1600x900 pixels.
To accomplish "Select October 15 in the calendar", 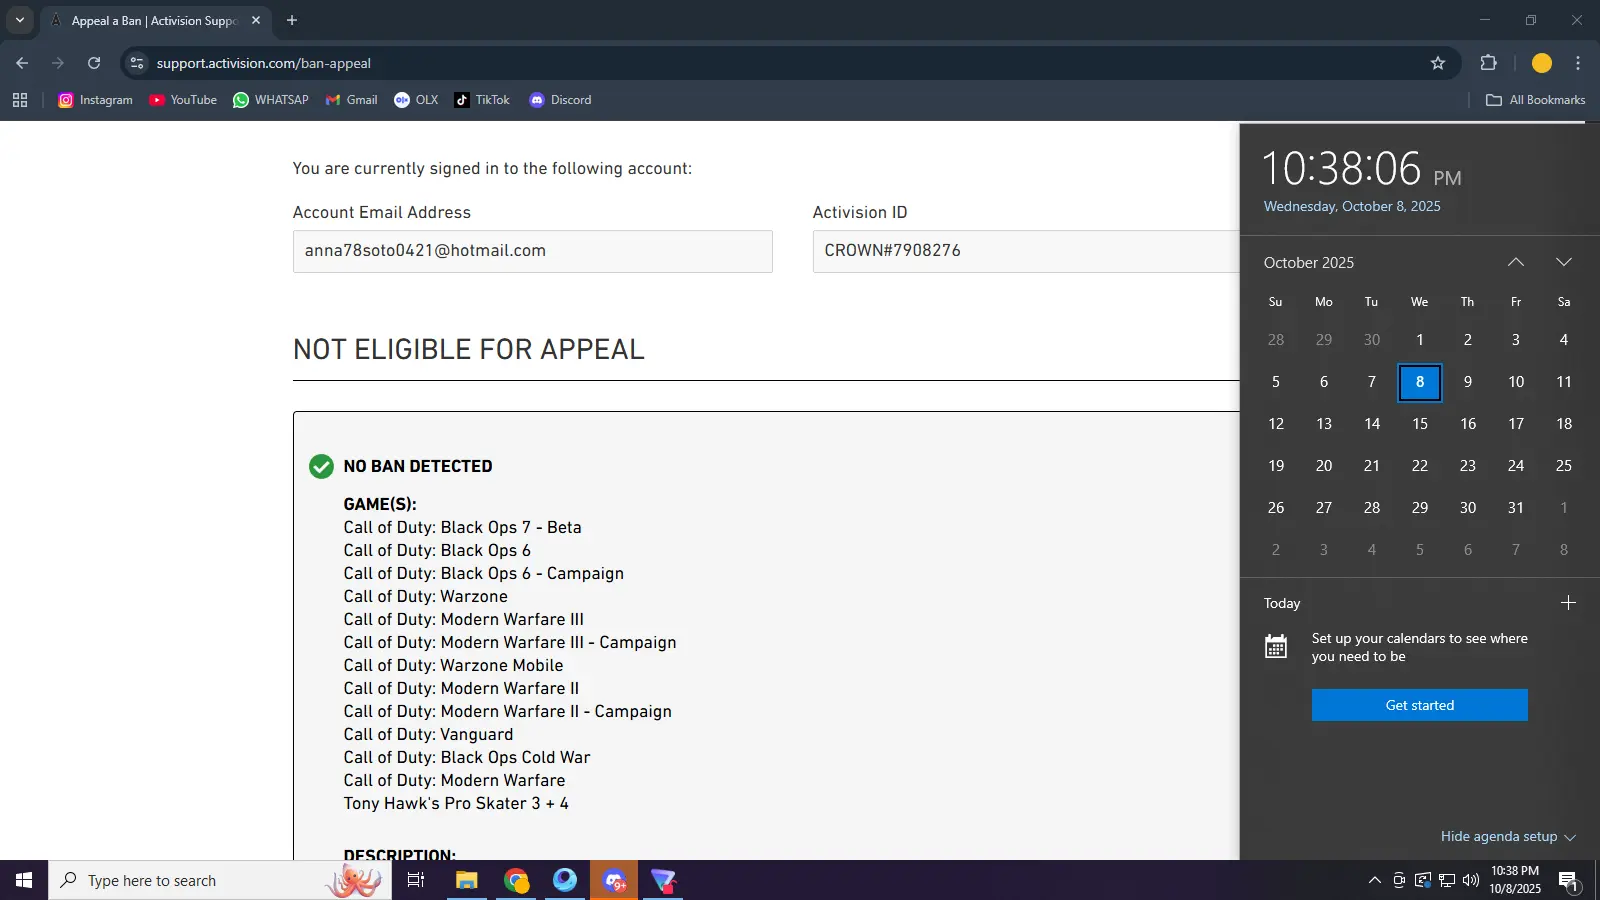I will 1420,424.
